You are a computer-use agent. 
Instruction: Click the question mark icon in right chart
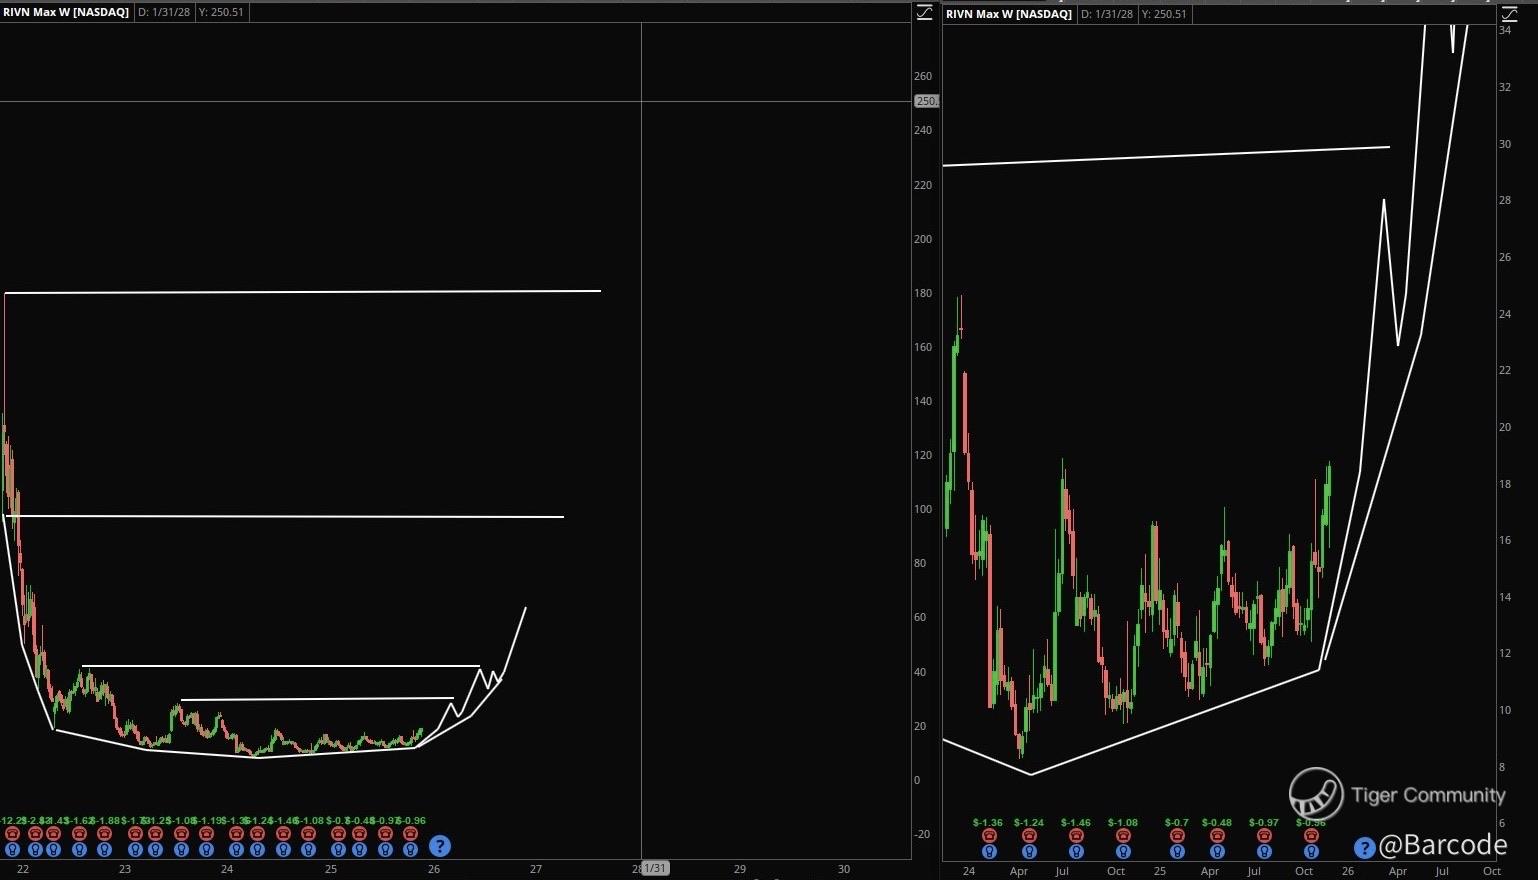(1364, 848)
